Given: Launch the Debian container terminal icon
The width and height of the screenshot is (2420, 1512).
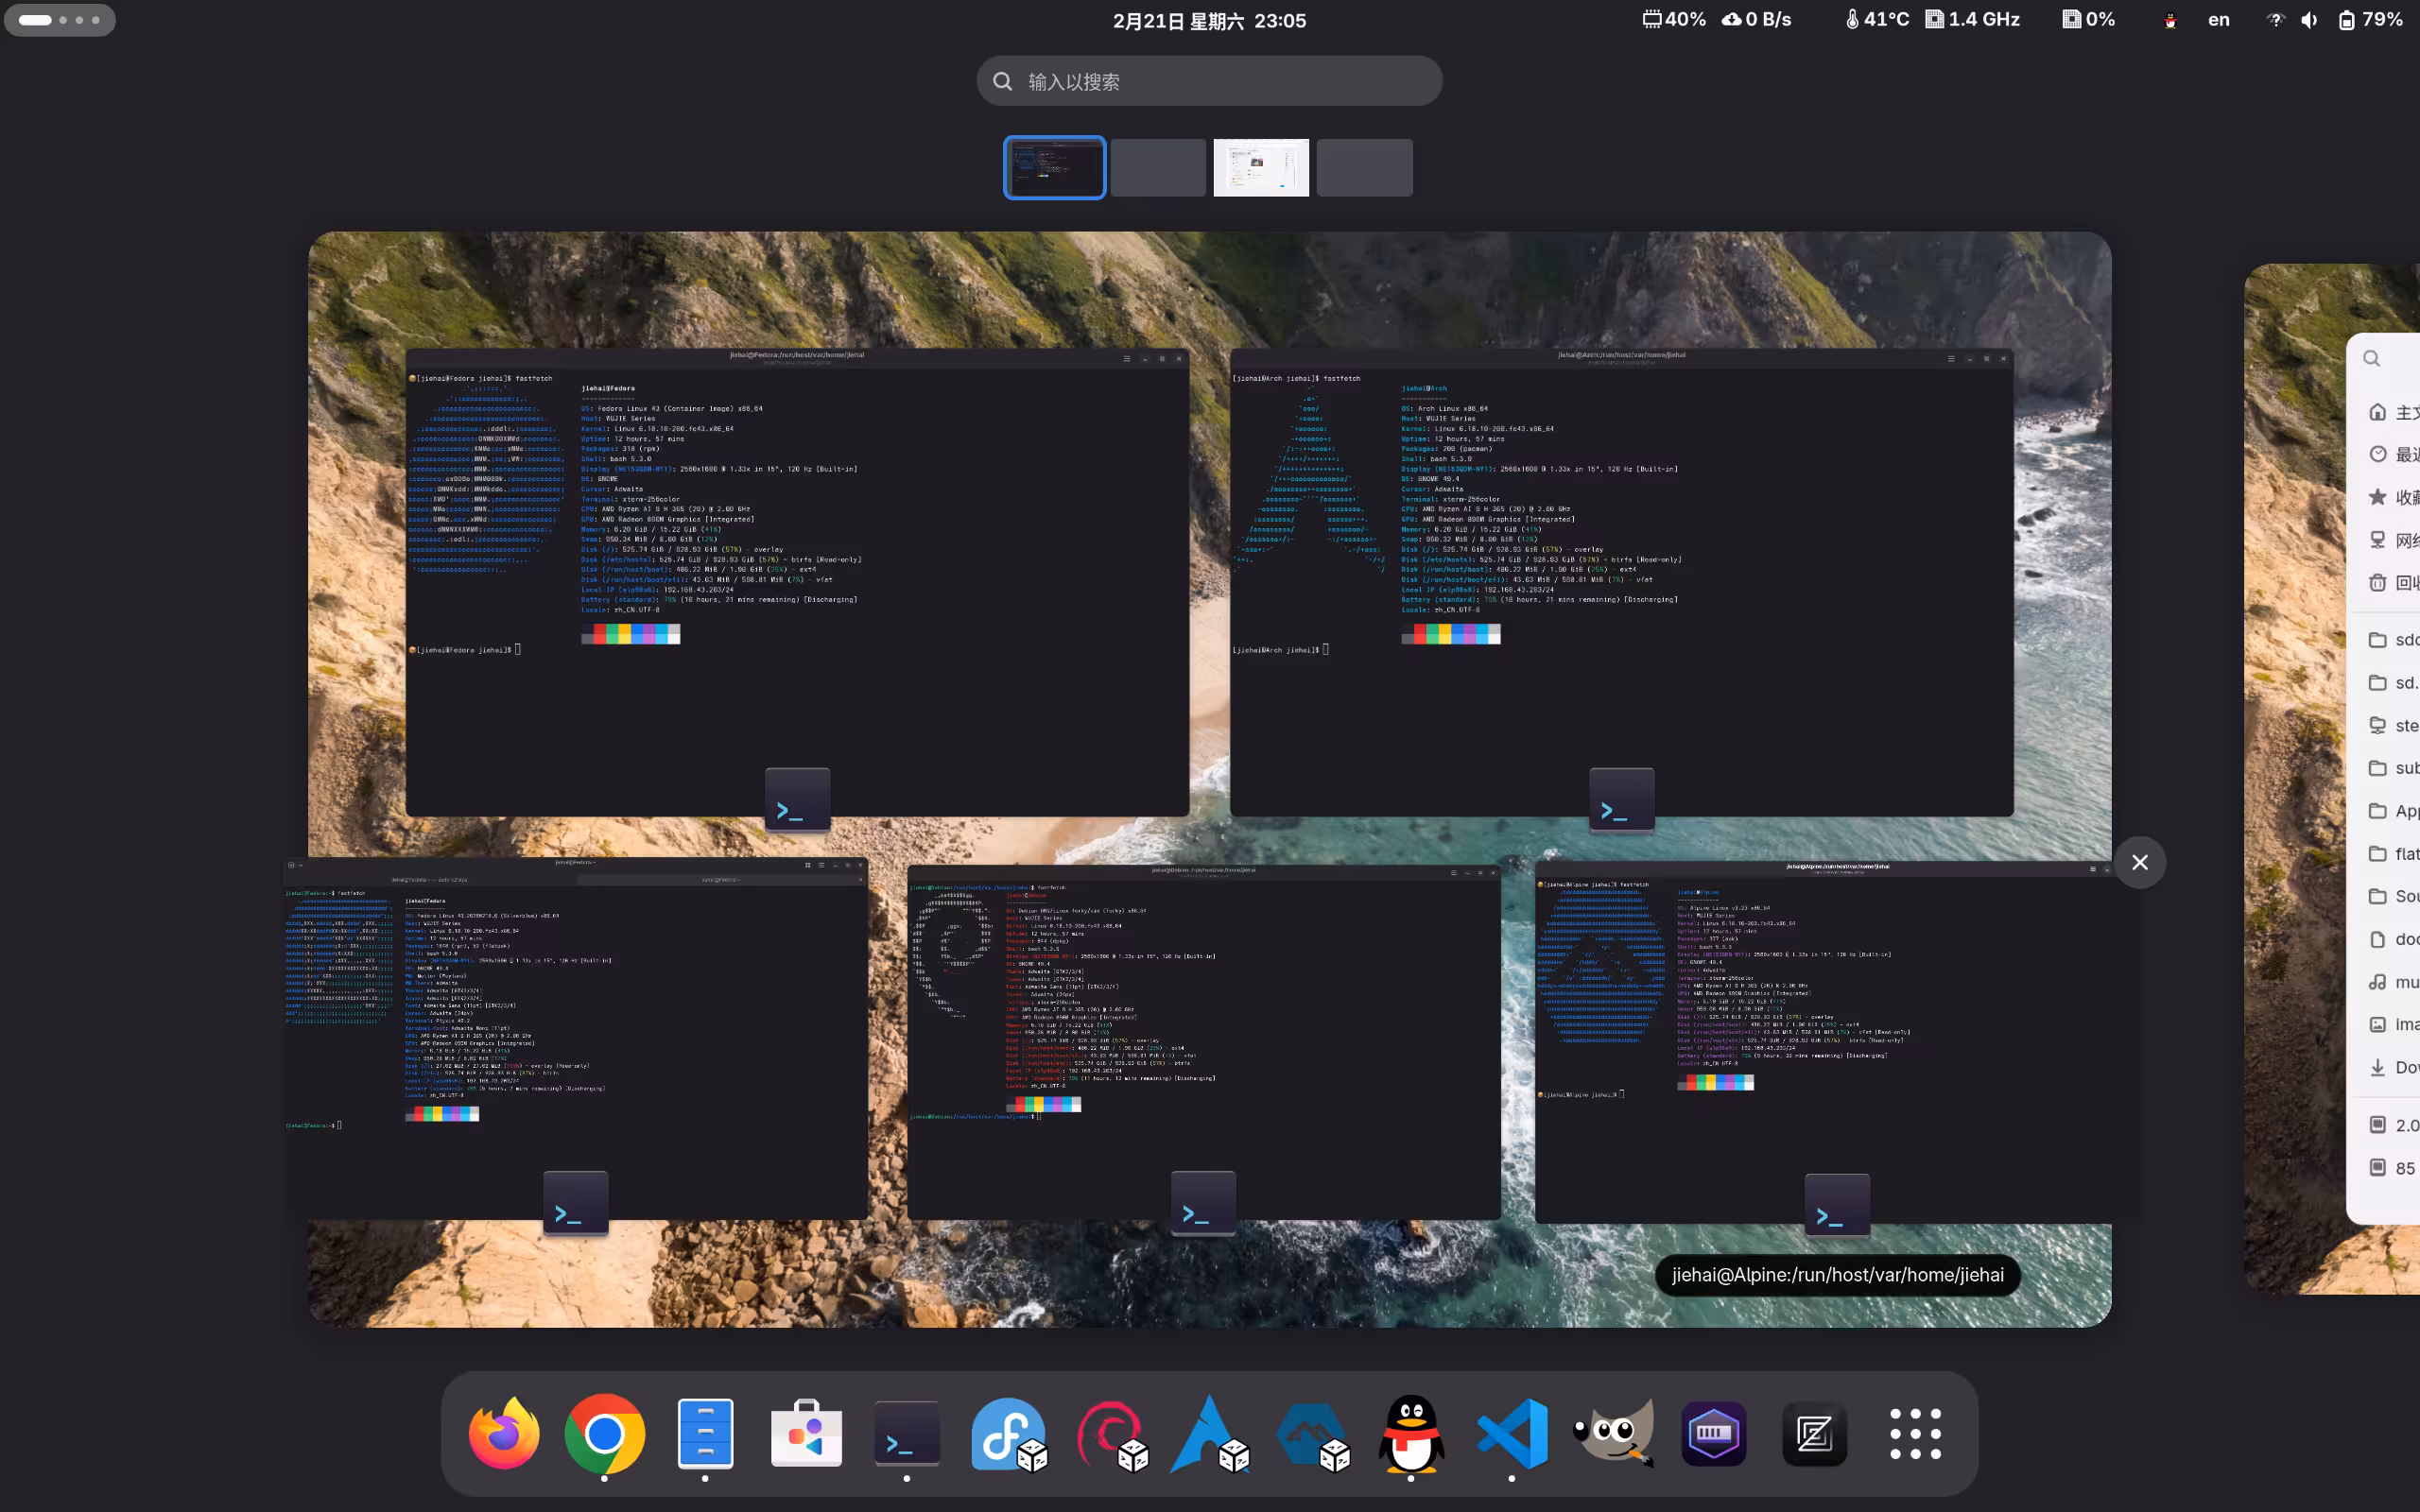Looking at the screenshot, I should click(1110, 1433).
